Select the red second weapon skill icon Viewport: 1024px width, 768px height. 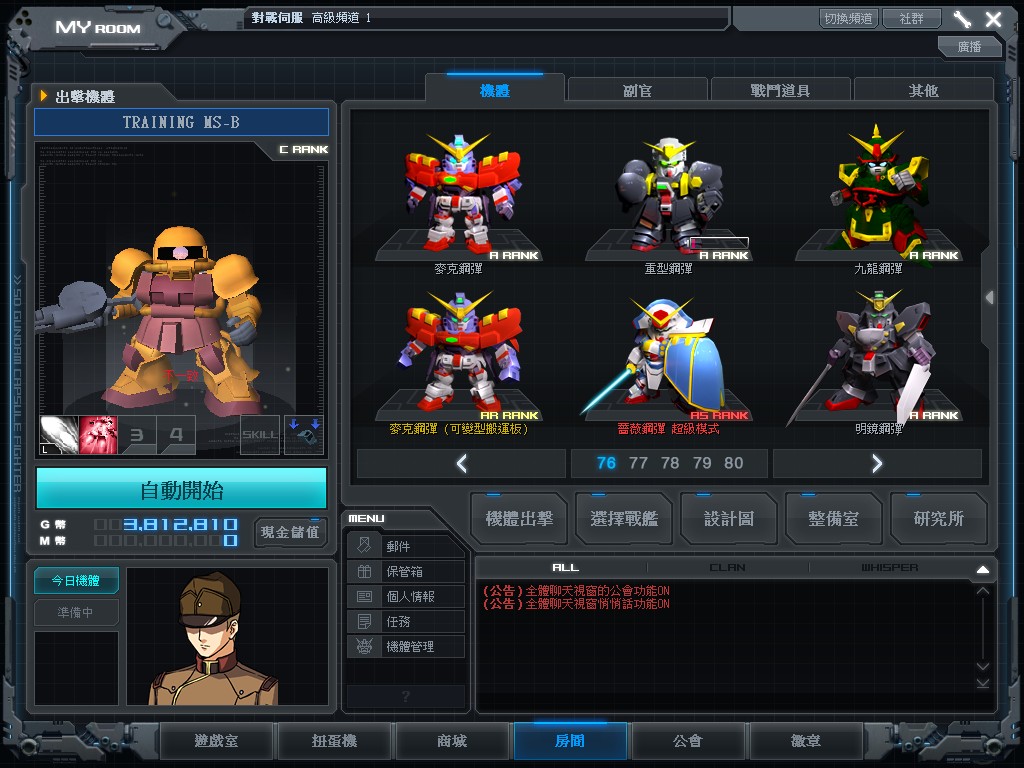click(98, 435)
